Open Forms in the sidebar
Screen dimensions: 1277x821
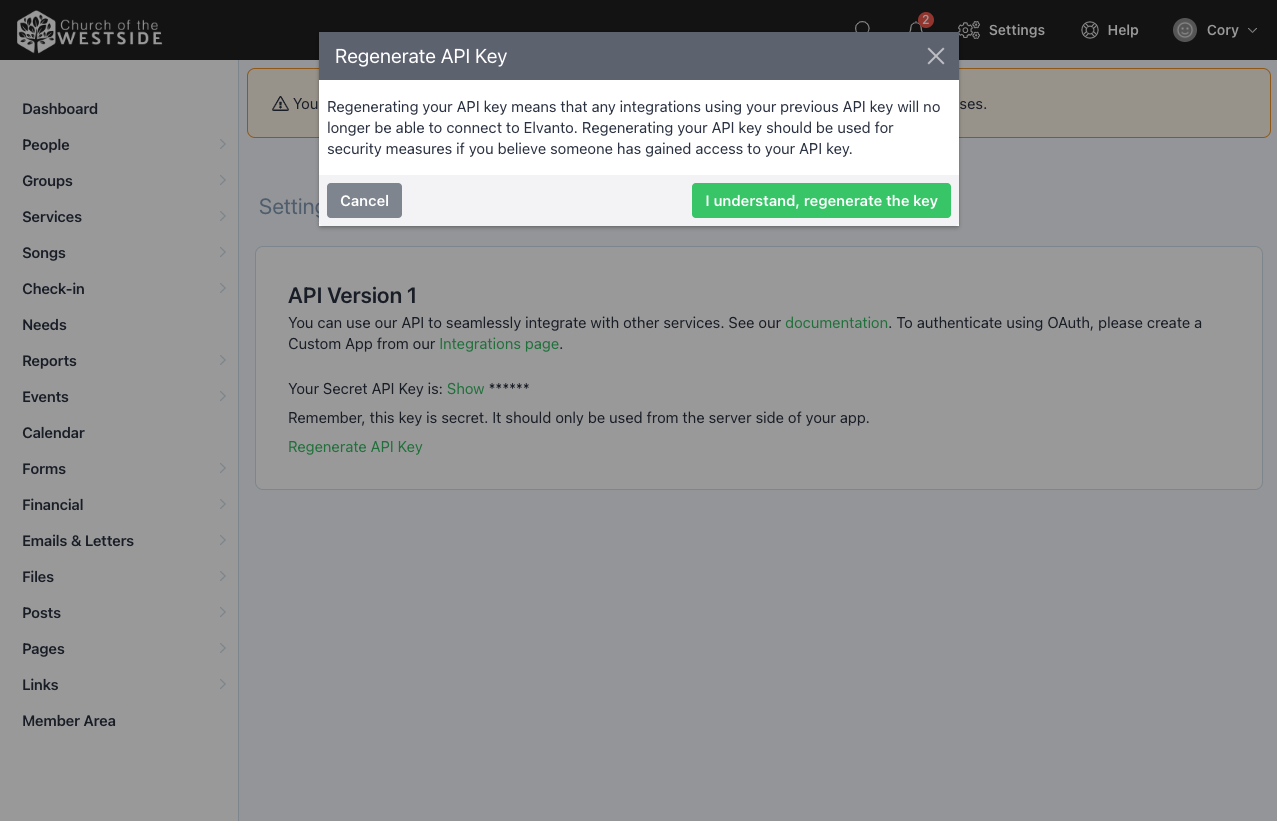[44, 469]
